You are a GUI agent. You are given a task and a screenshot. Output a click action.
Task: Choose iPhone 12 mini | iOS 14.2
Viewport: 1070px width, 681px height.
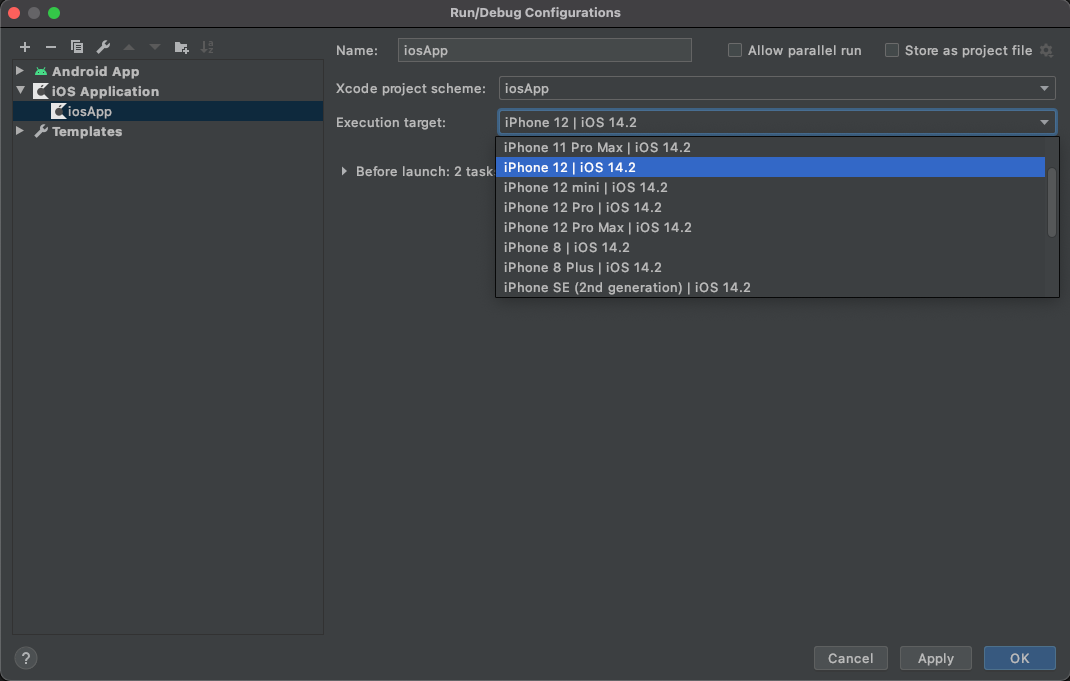[770, 187]
